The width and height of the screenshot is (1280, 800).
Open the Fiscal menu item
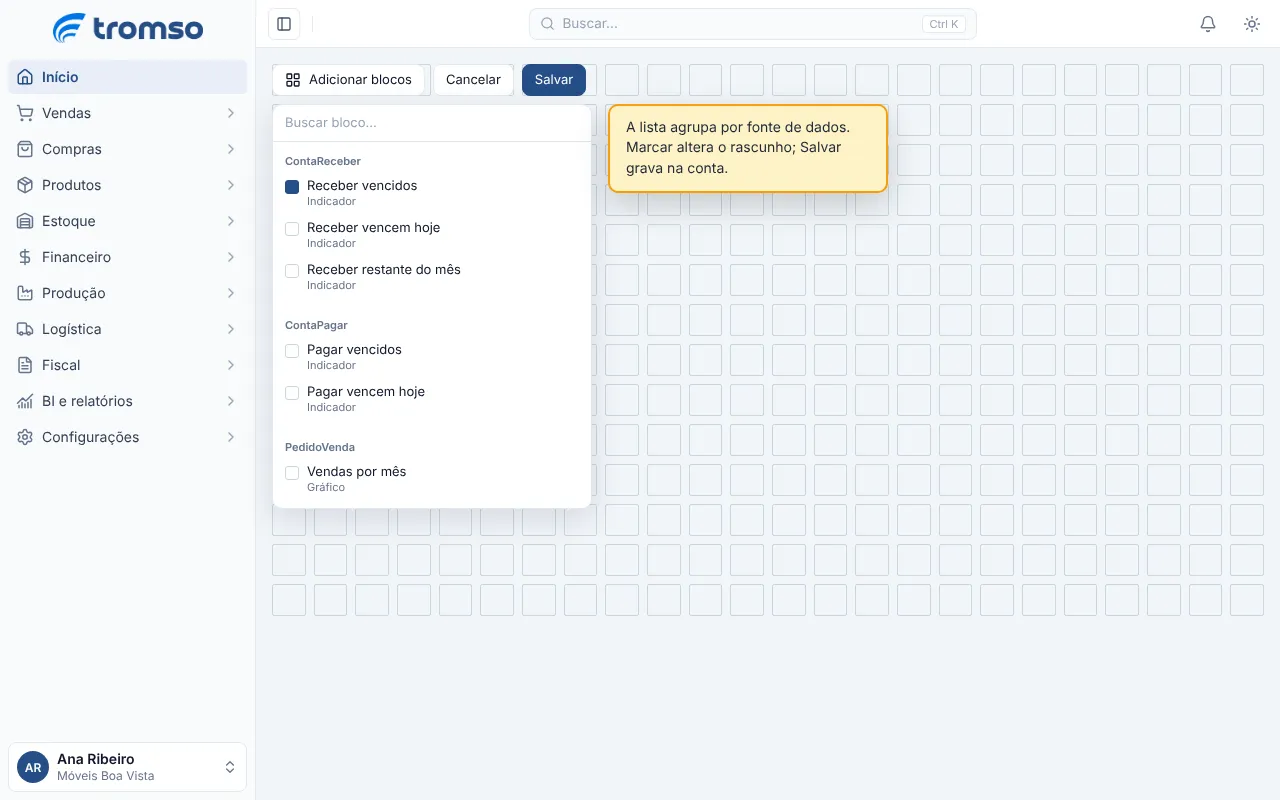click(x=128, y=365)
